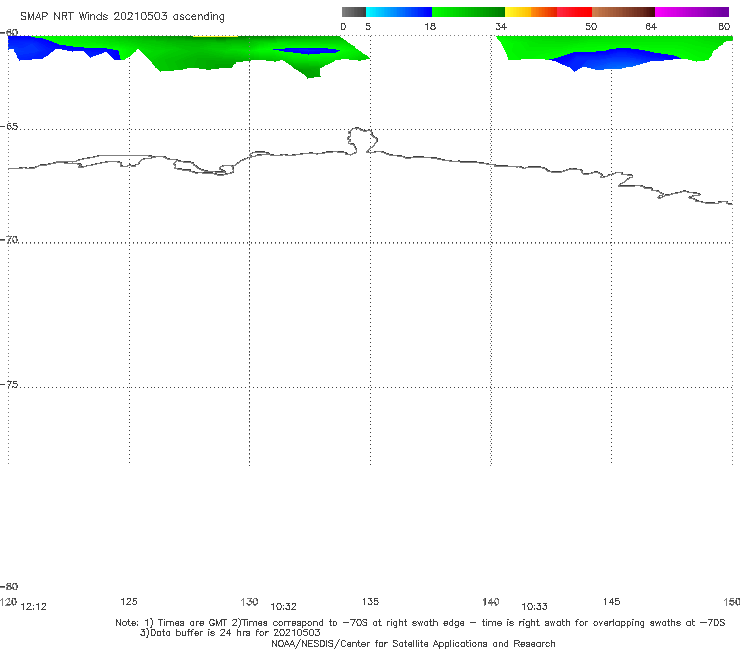Click the color bar label '5'
Viewport: 740px width, 650px height.
(x=368, y=26)
